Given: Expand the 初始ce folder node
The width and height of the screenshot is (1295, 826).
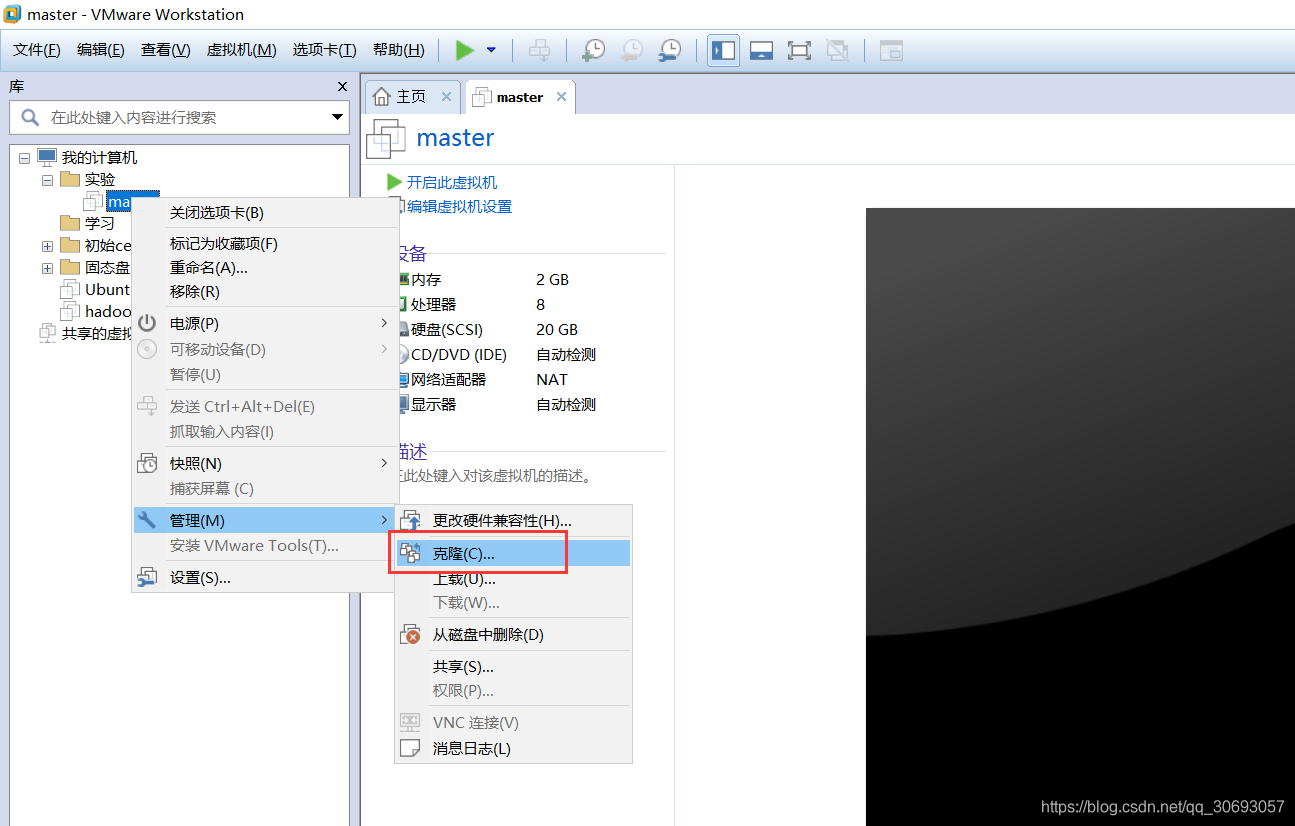Looking at the screenshot, I should (47, 246).
